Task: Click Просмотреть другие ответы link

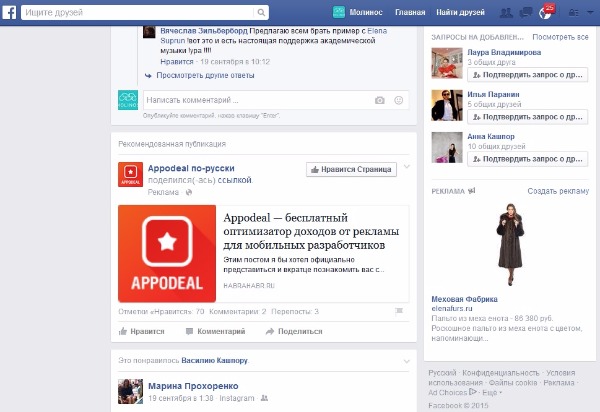Action: 205,75
